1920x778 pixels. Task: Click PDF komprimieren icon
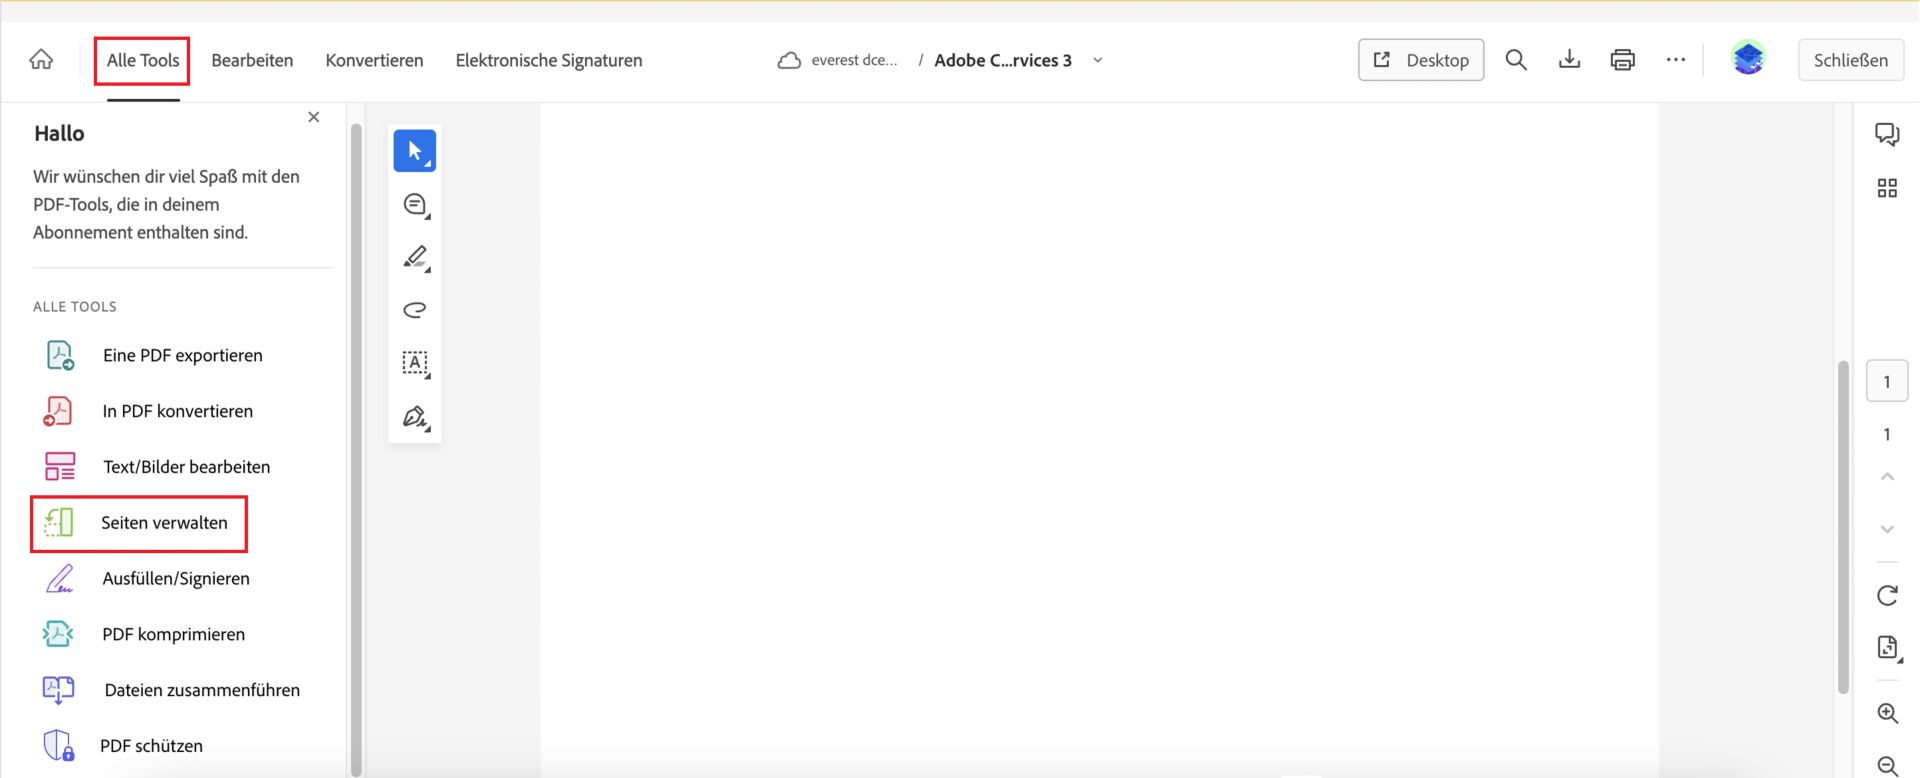pos(58,634)
